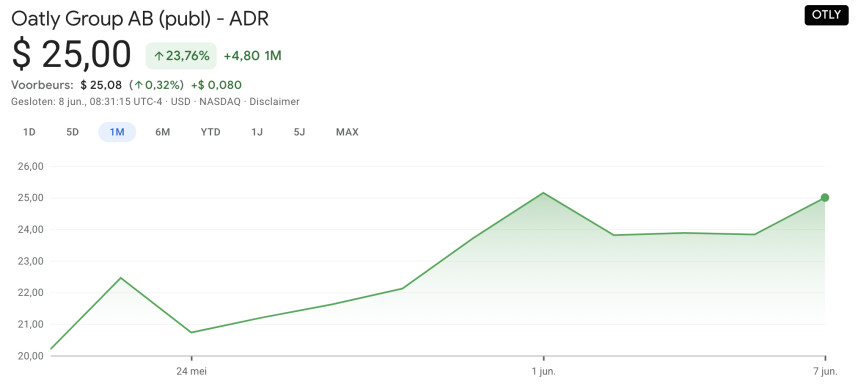The height and width of the screenshot is (392, 858).
Task: Select the 1J yearly range
Action: pos(257,132)
